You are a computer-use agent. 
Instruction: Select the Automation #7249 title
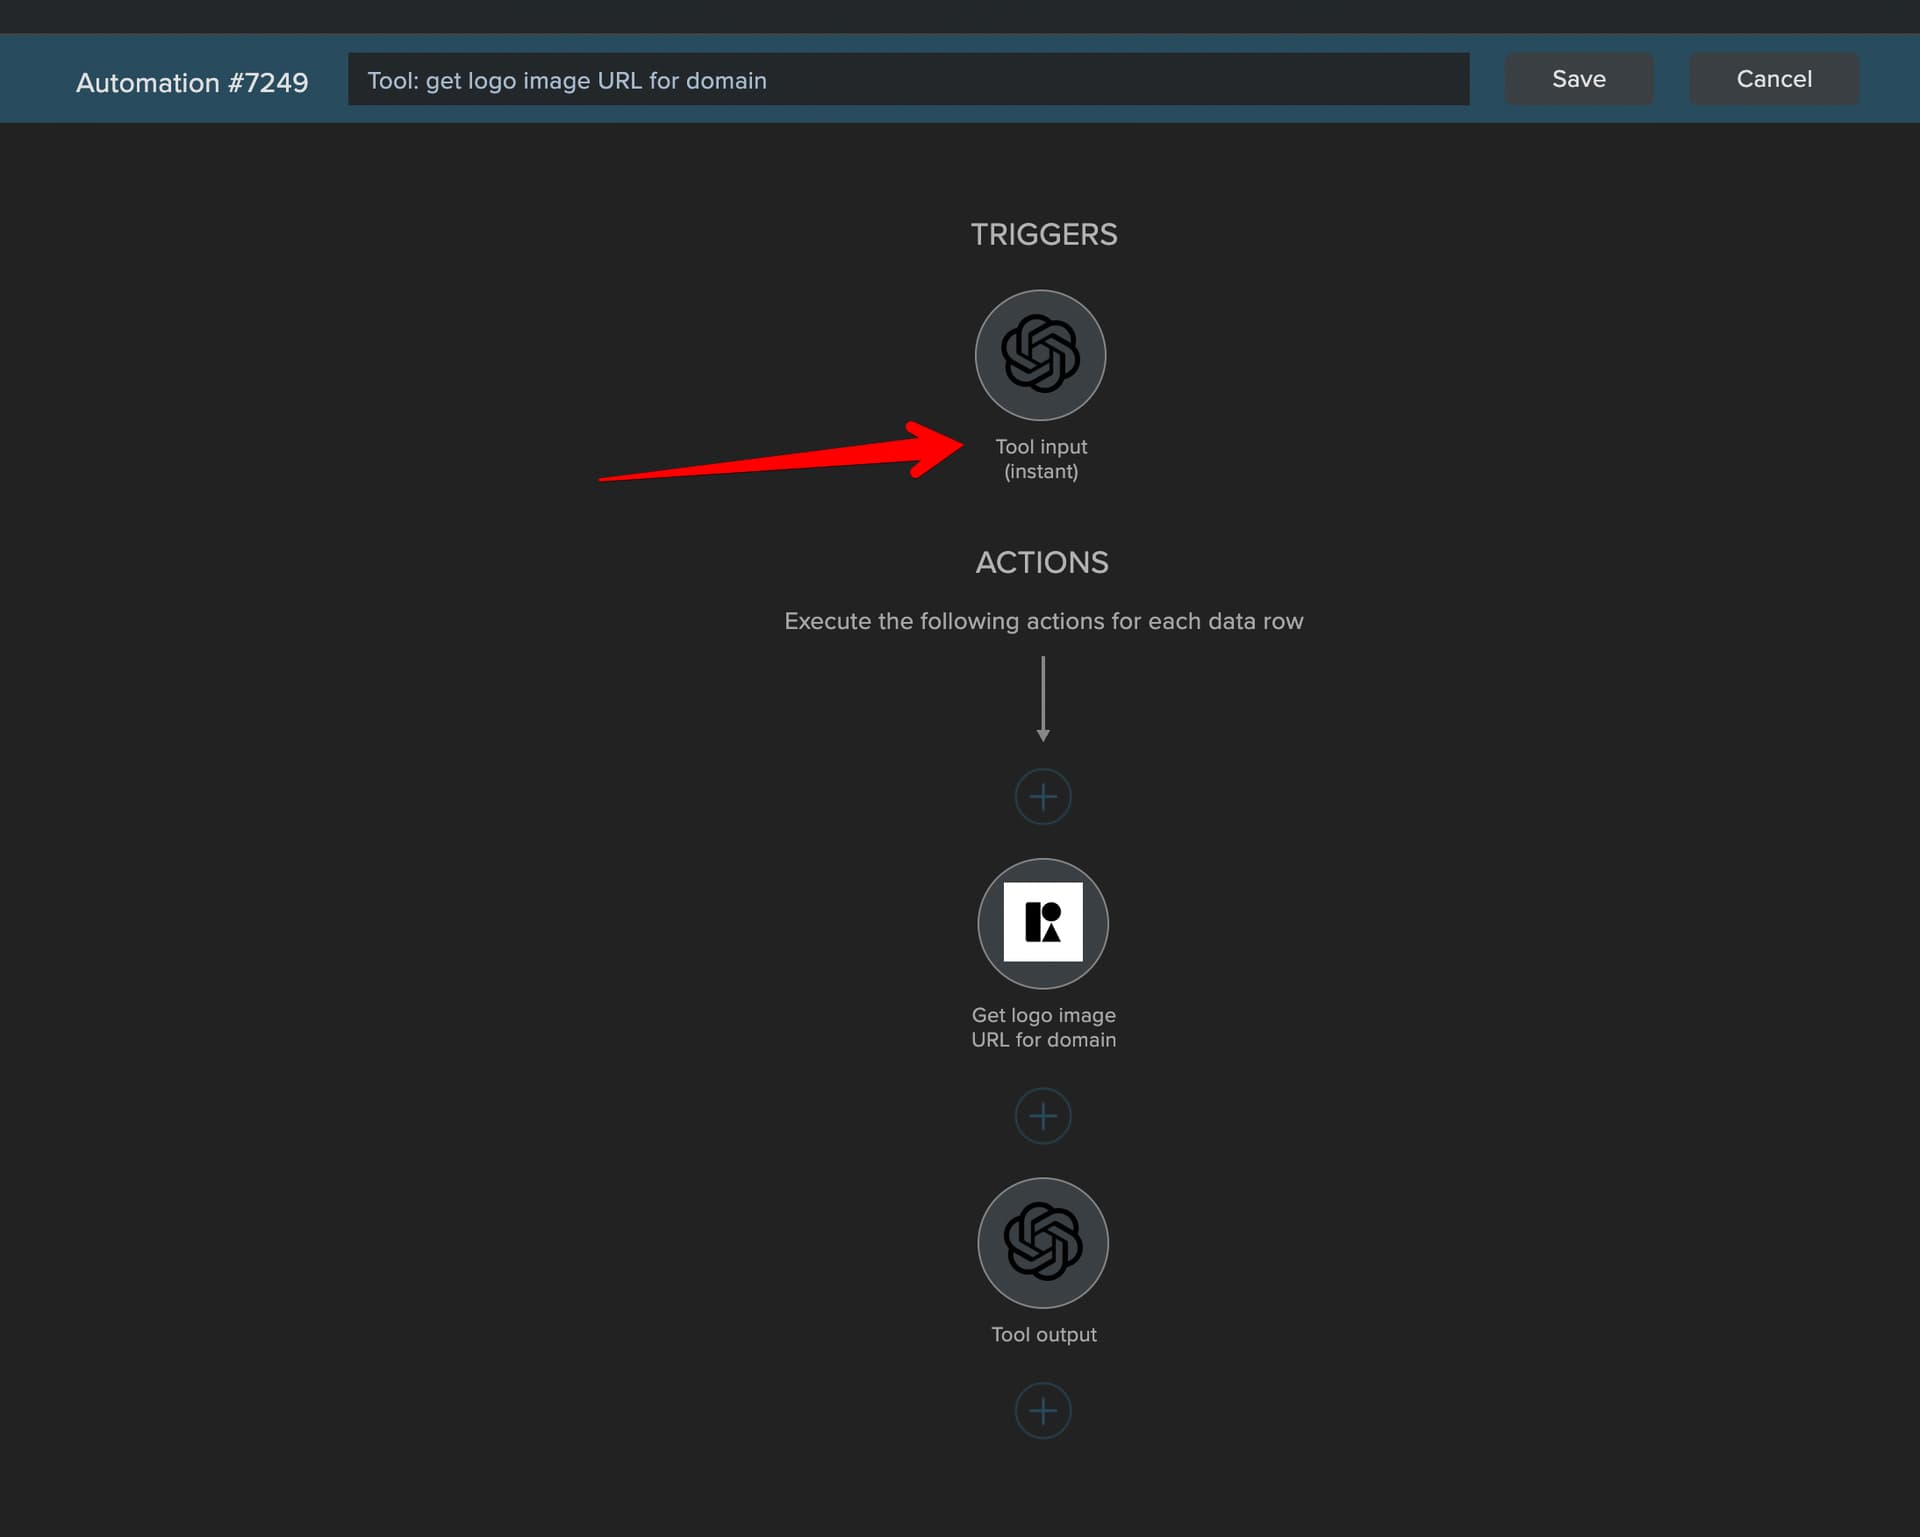click(192, 82)
